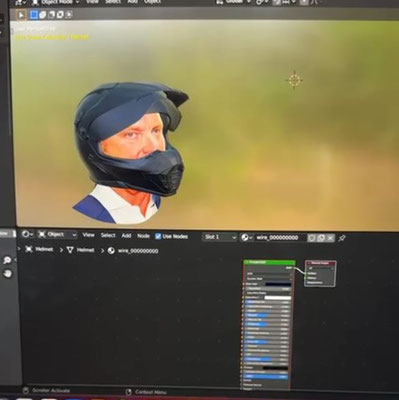Choose the Invert selection mode icon

pos(60,15)
